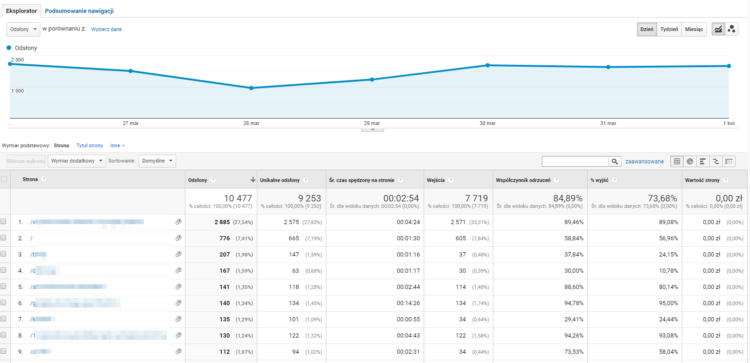Screen dimensions: 750x363
Task: Switch to the Eksplorator tab
Action: click(21, 11)
